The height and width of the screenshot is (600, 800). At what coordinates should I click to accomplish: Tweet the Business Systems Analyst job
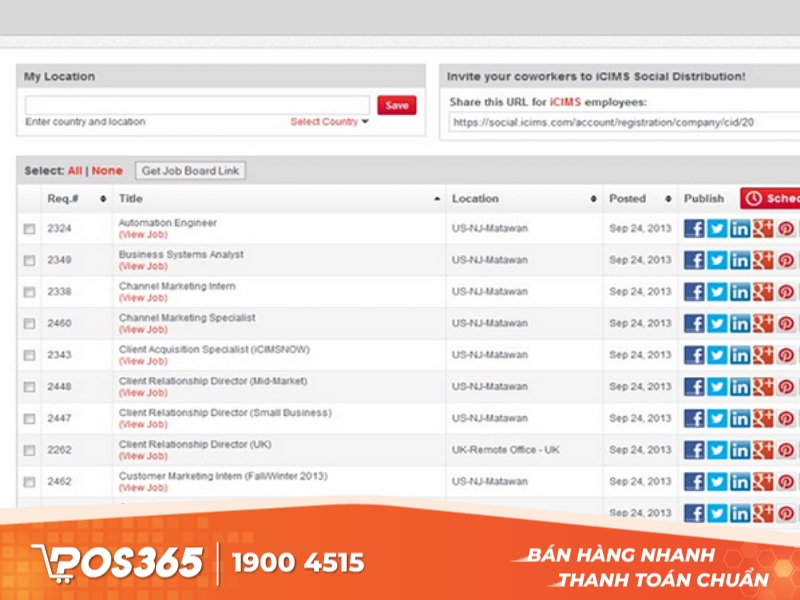717,260
